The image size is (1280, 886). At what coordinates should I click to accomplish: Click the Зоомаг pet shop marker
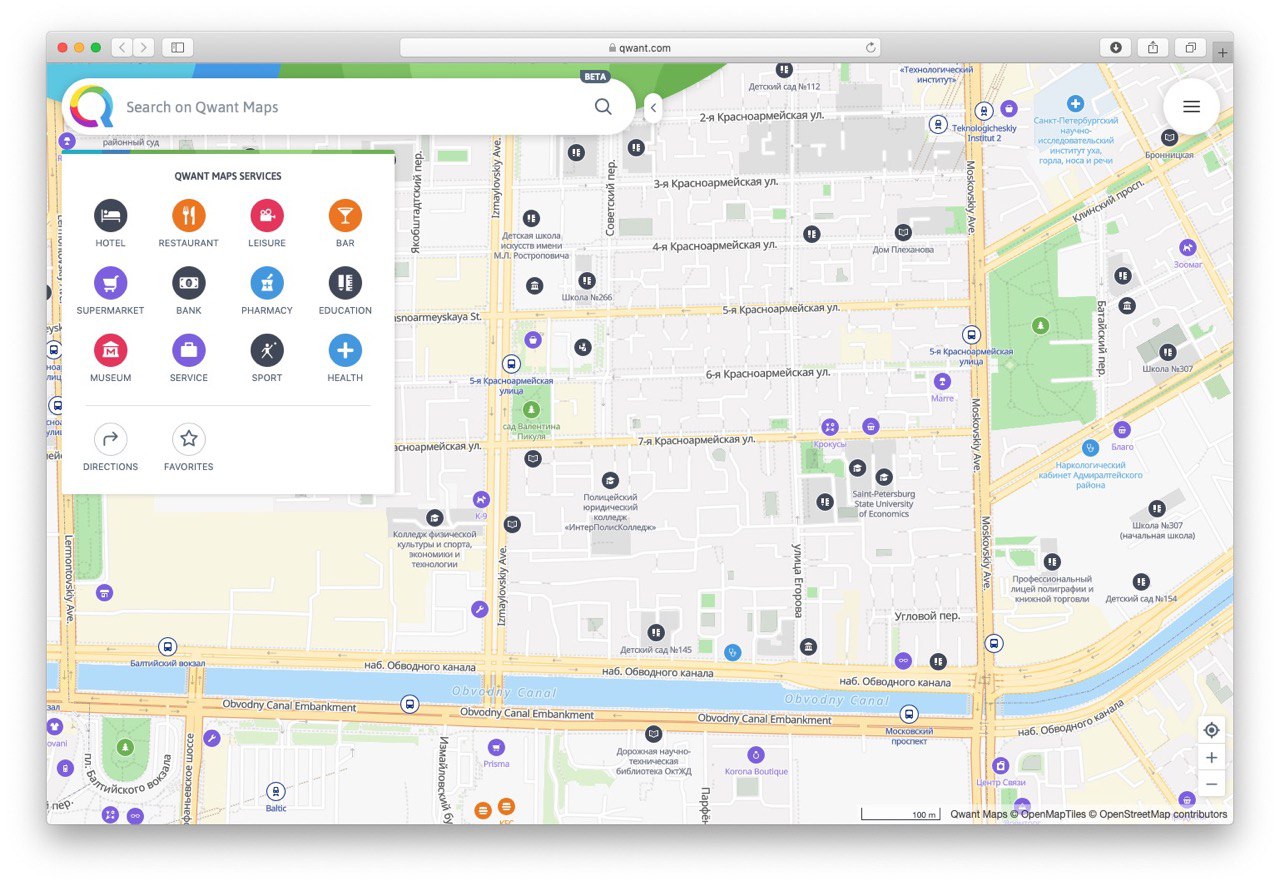(1187, 247)
